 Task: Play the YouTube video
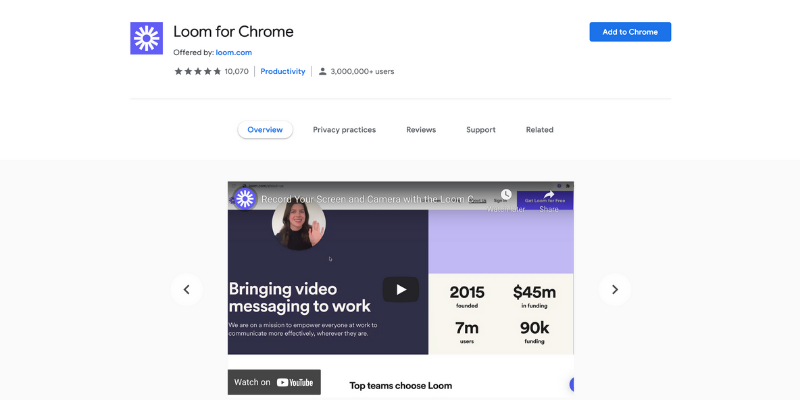(401, 289)
